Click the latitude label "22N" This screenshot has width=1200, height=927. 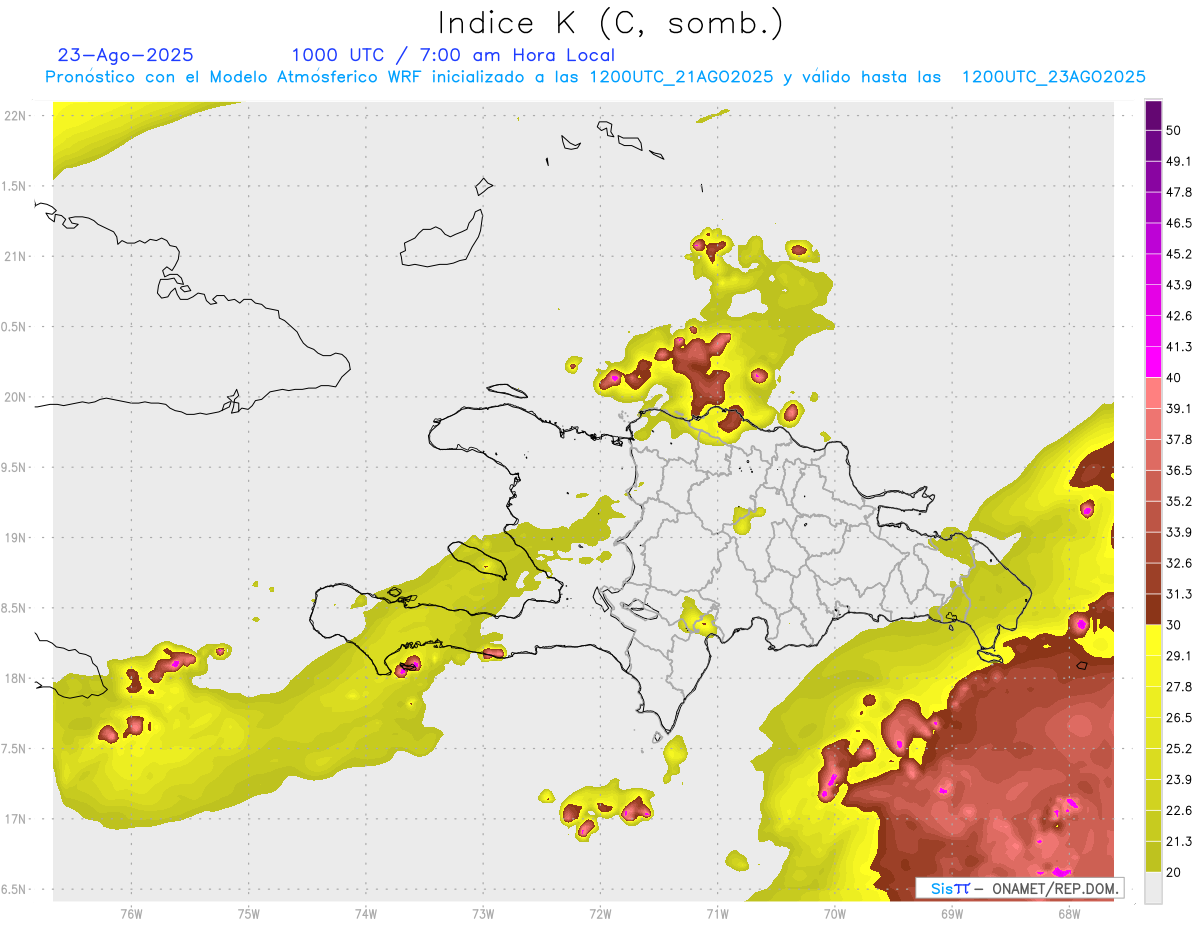click(16, 116)
